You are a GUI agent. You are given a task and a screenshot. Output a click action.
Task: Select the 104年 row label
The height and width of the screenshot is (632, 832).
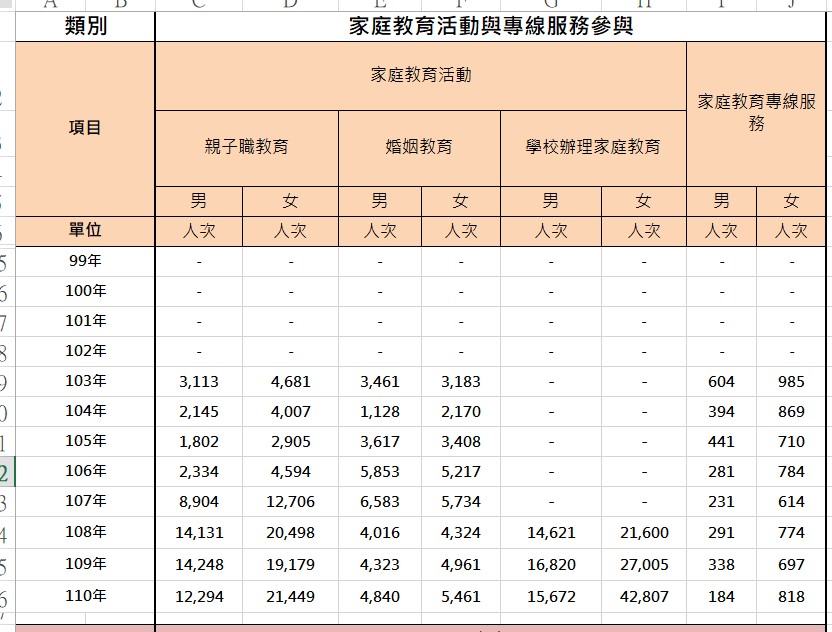point(85,411)
